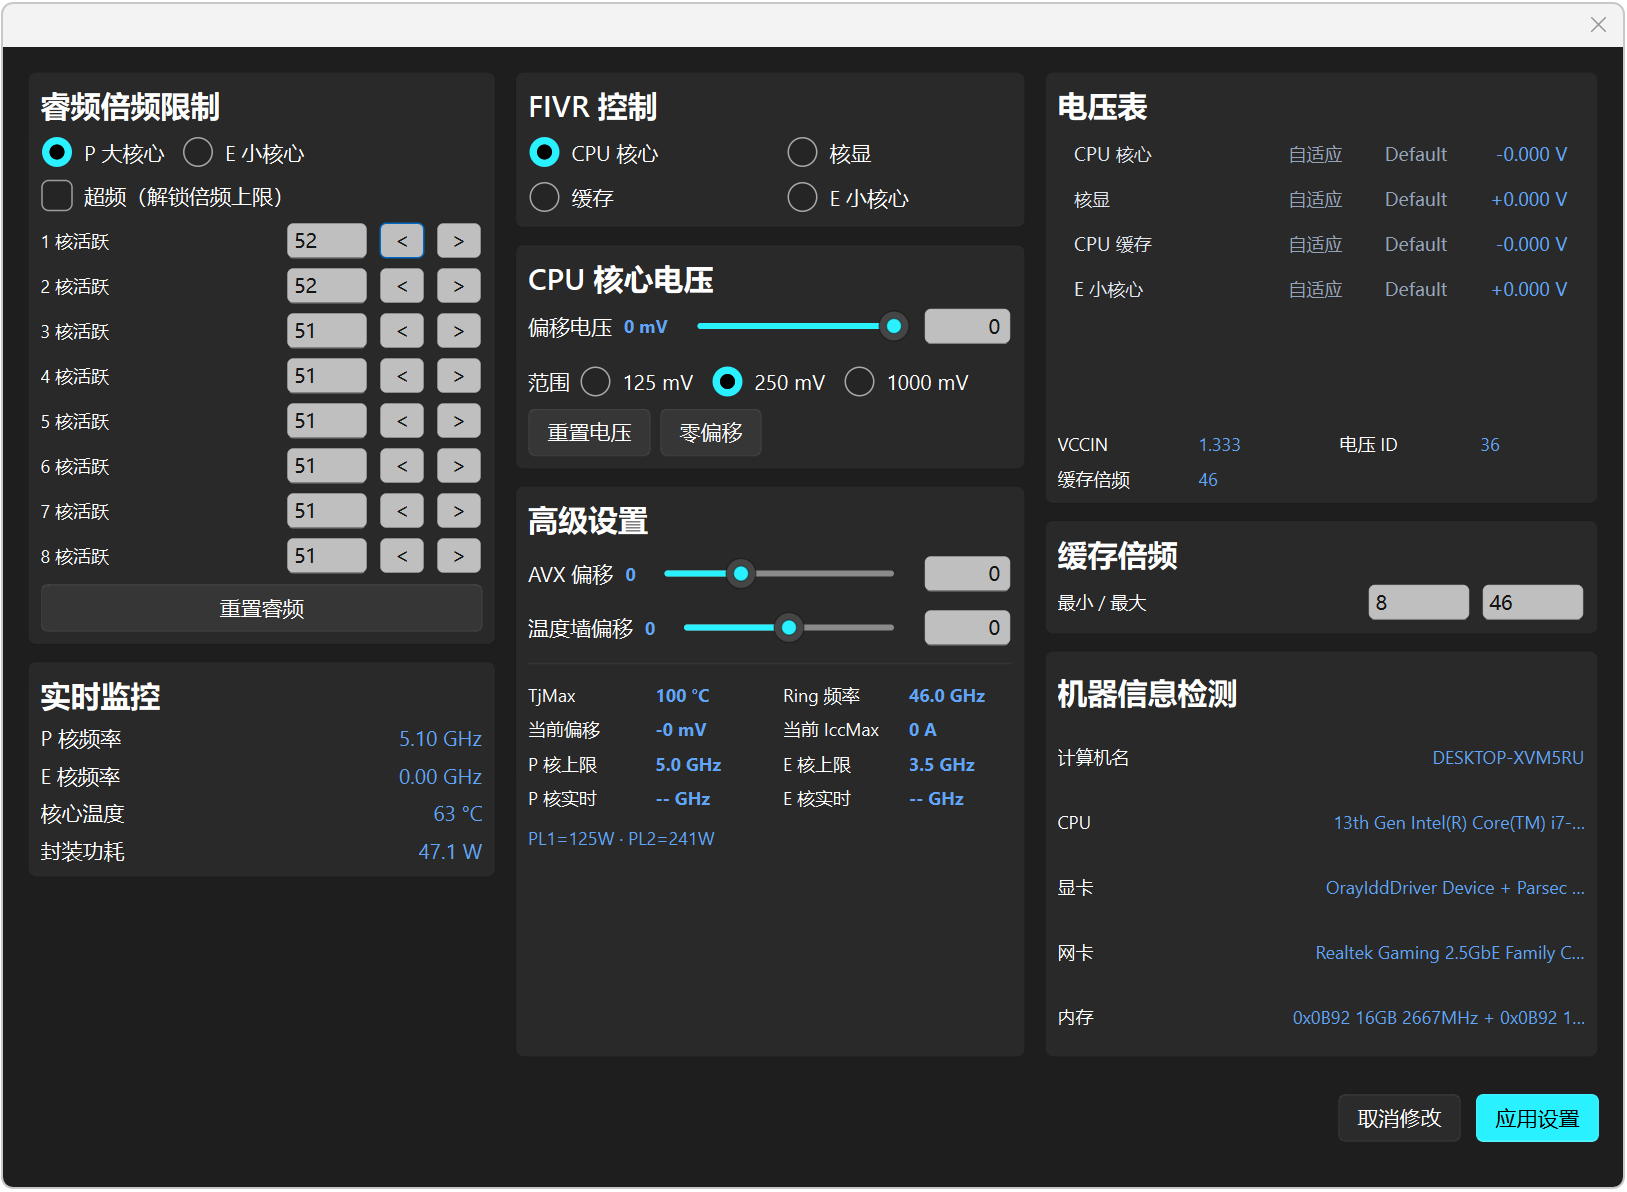The height and width of the screenshot is (1192, 1627).
Task: Click the PL1=125W · PL2=241W text
Action: click(621, 839)
